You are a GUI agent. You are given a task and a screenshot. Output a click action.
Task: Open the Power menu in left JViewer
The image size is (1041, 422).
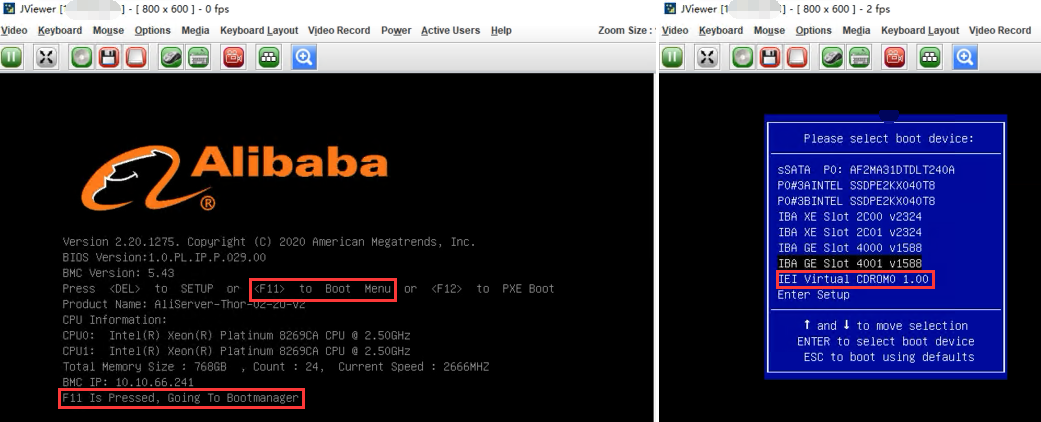tap(396, 31)
